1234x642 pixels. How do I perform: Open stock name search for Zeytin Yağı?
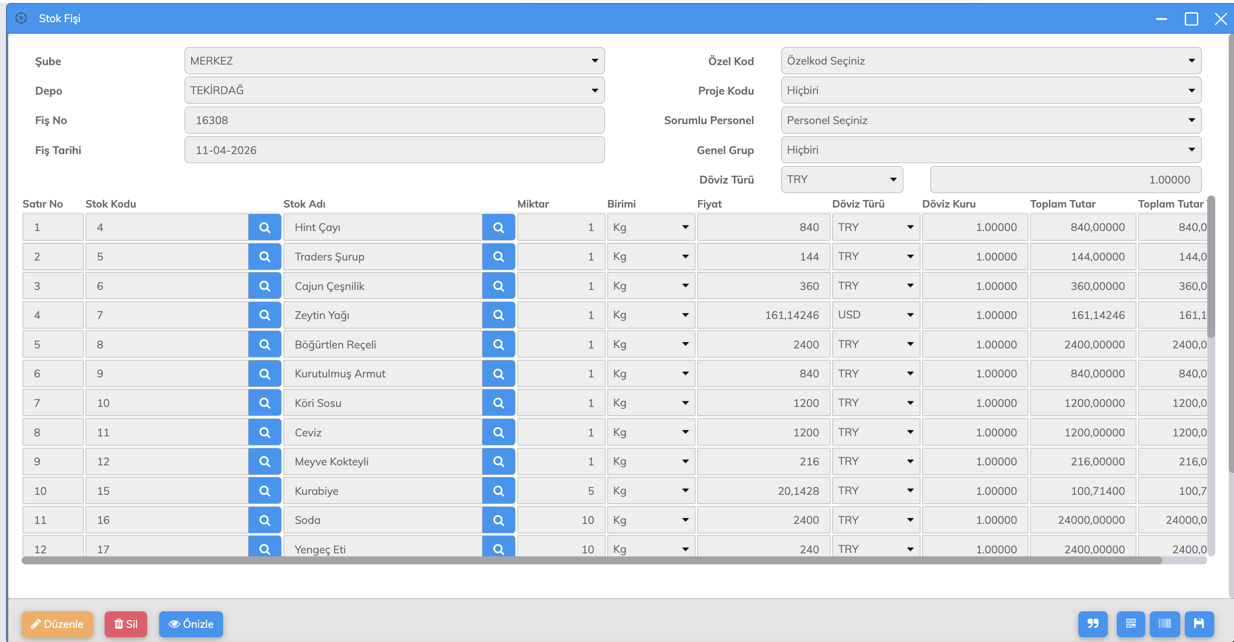coord(498,315)
